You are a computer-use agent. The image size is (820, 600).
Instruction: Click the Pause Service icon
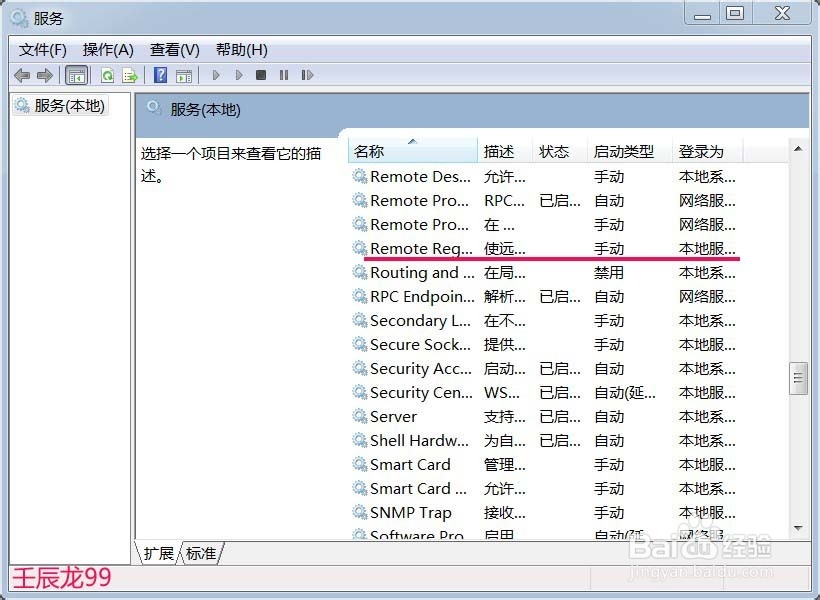(x=284, y=74)
